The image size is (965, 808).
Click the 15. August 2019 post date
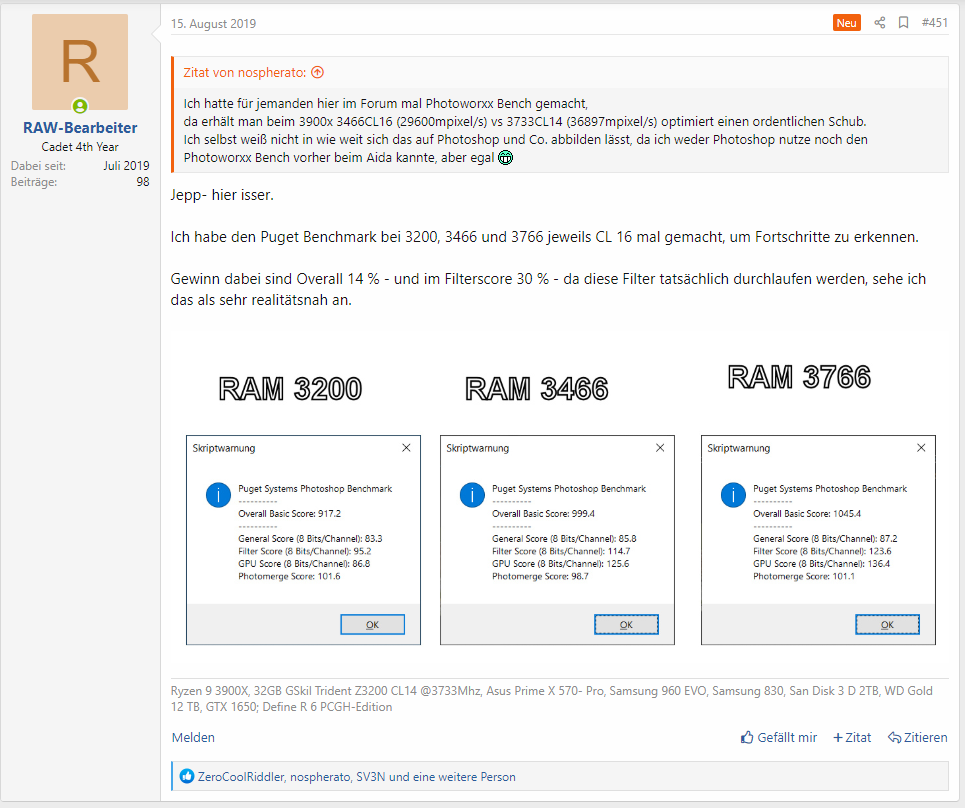[214, 23]
